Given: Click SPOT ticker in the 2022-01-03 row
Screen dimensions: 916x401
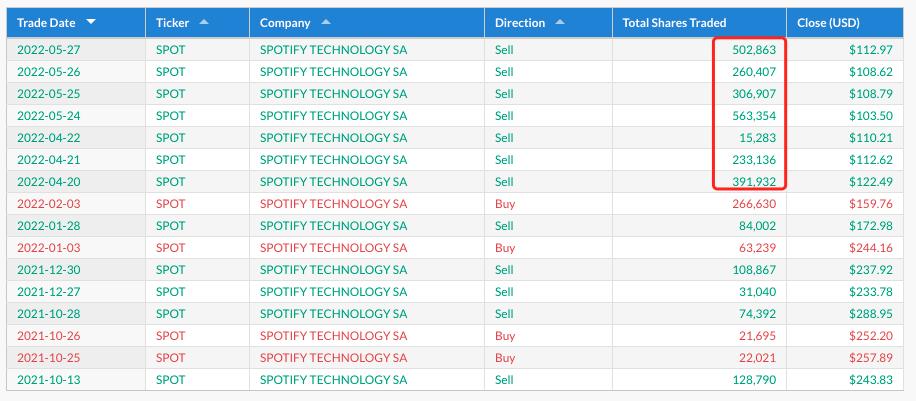Looking at the screenshot, I should coord(171,248).
